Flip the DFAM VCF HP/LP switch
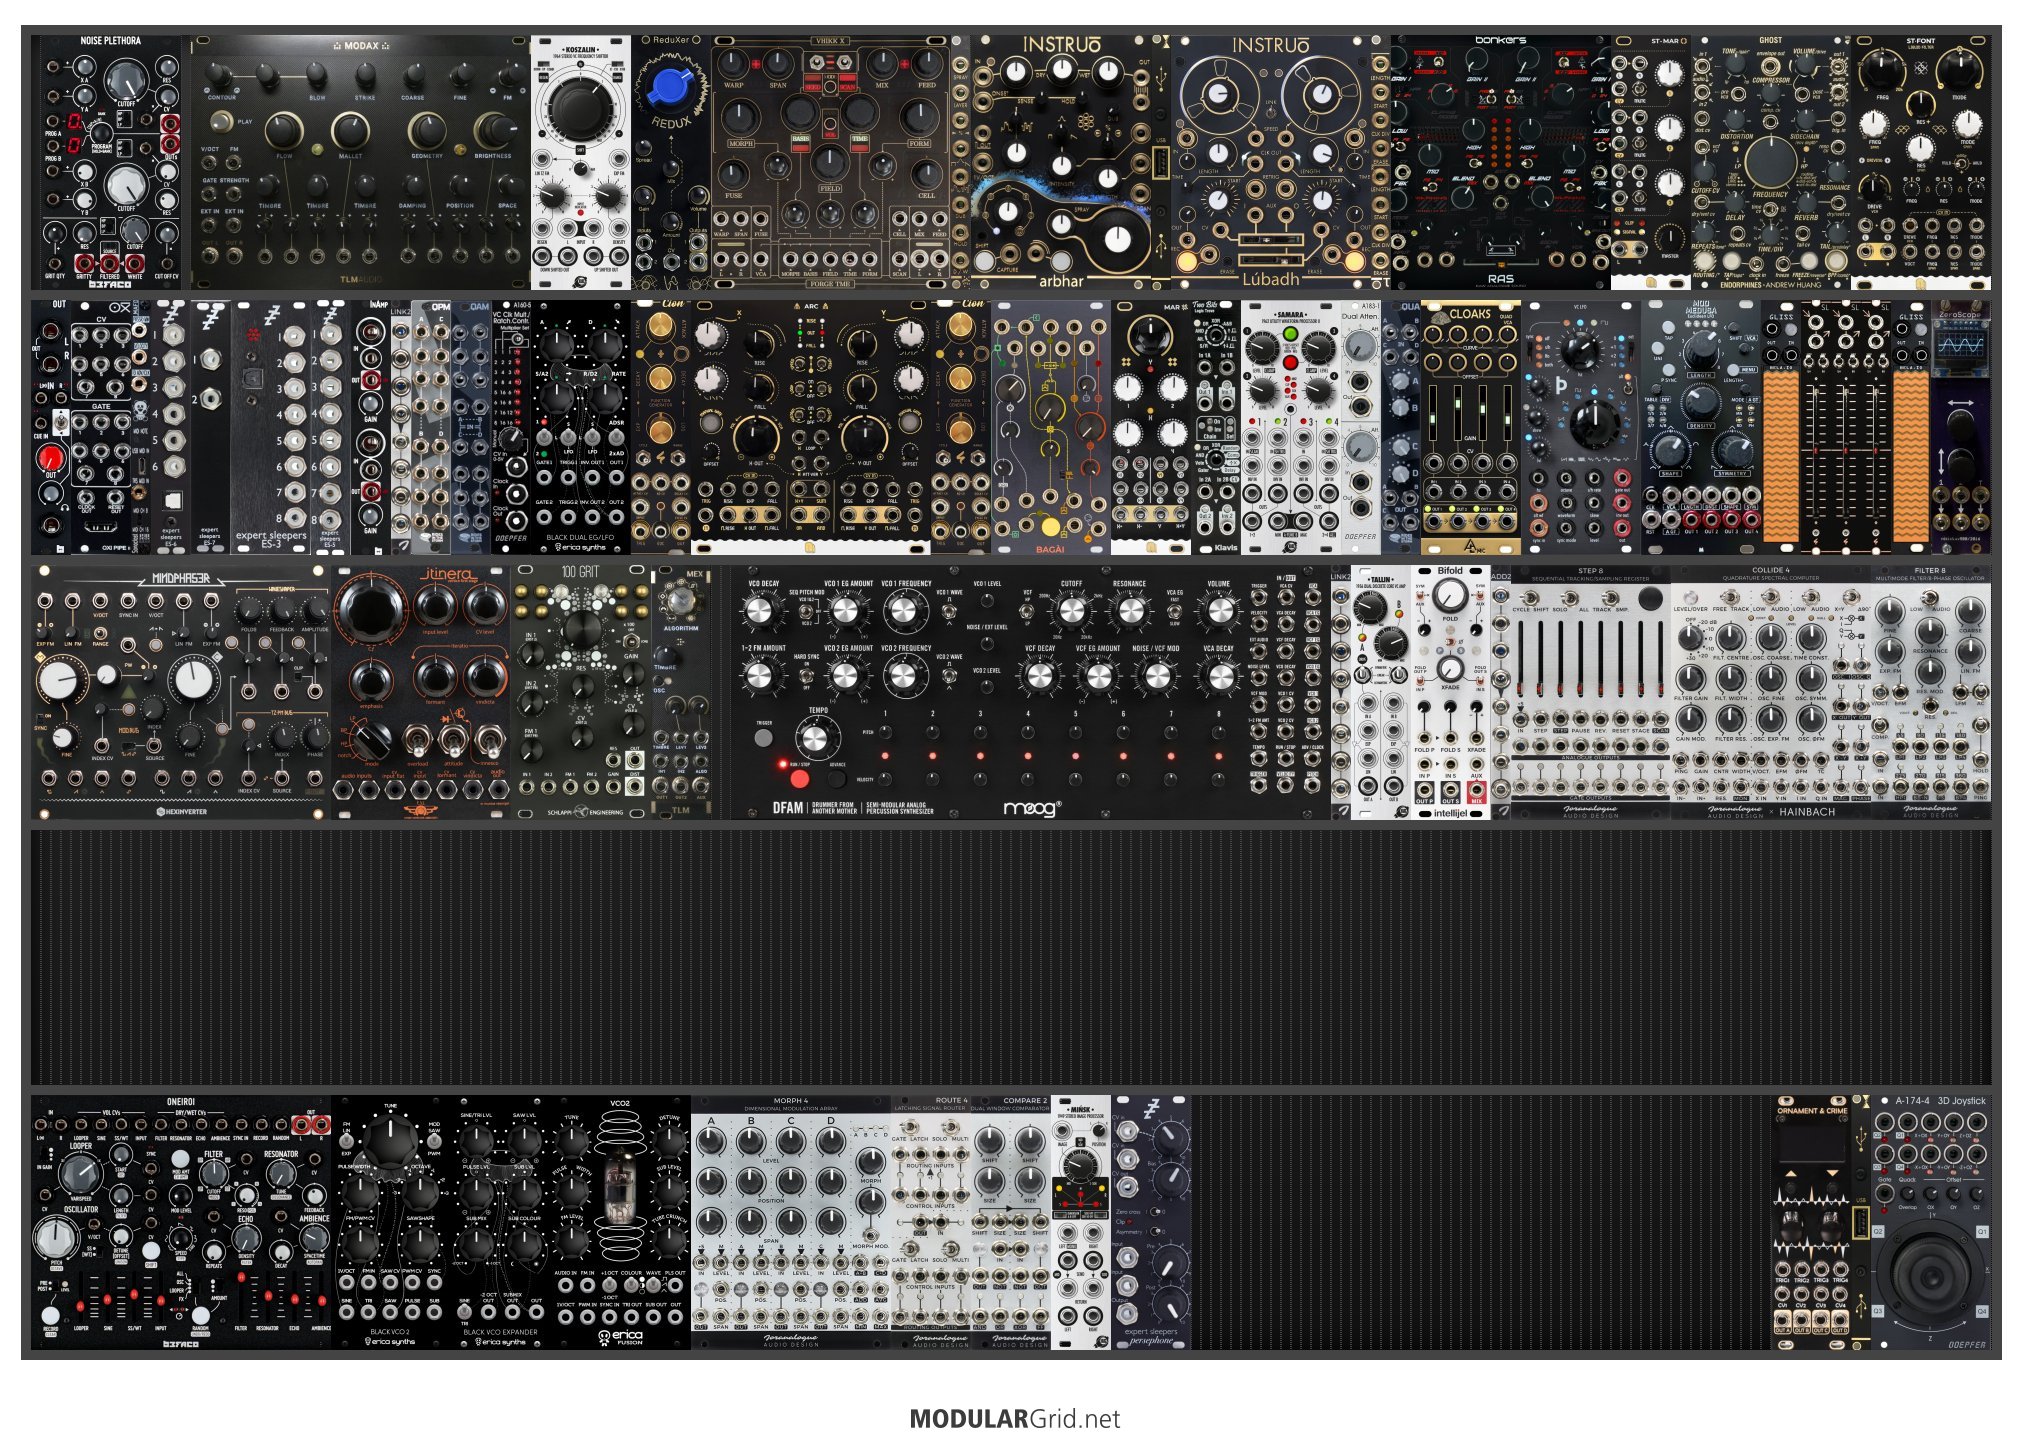 (1027, 609)
